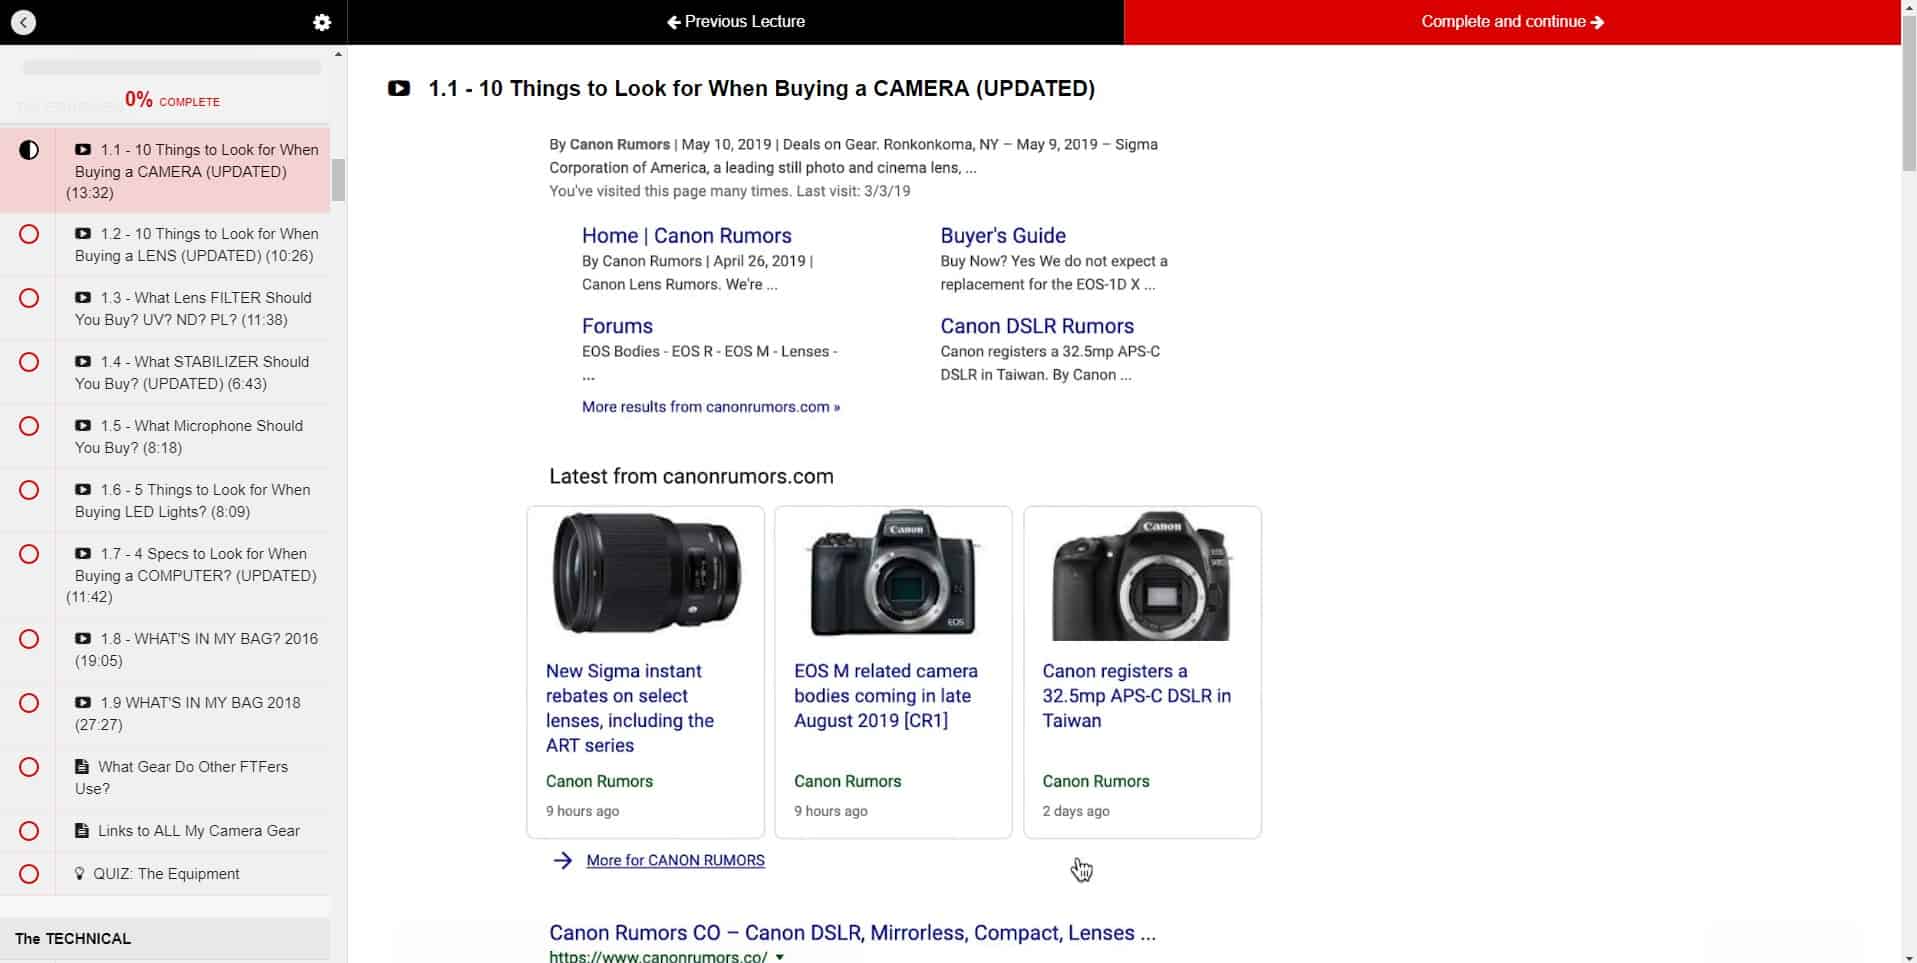Toggle completion circle for 1.3 Lens FILTER lecture
Viewport: 1917px width, 963px height.
click(29, 298)
